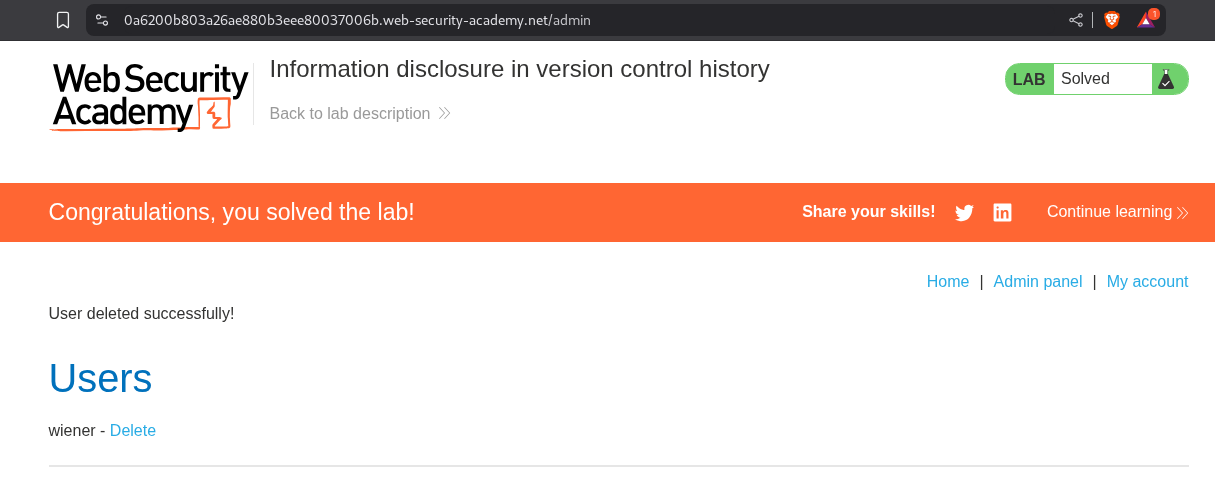Share on Twitter via bird icon
The width and height of the screenshot is (1215, 502).
pos(964,212)
